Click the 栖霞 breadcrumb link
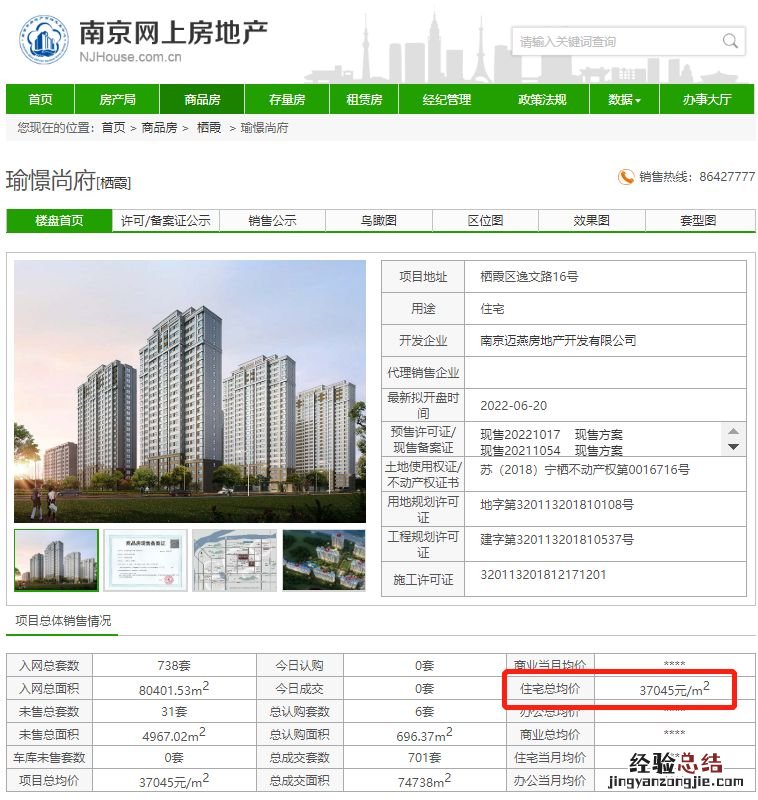 (x=209, y=128)
